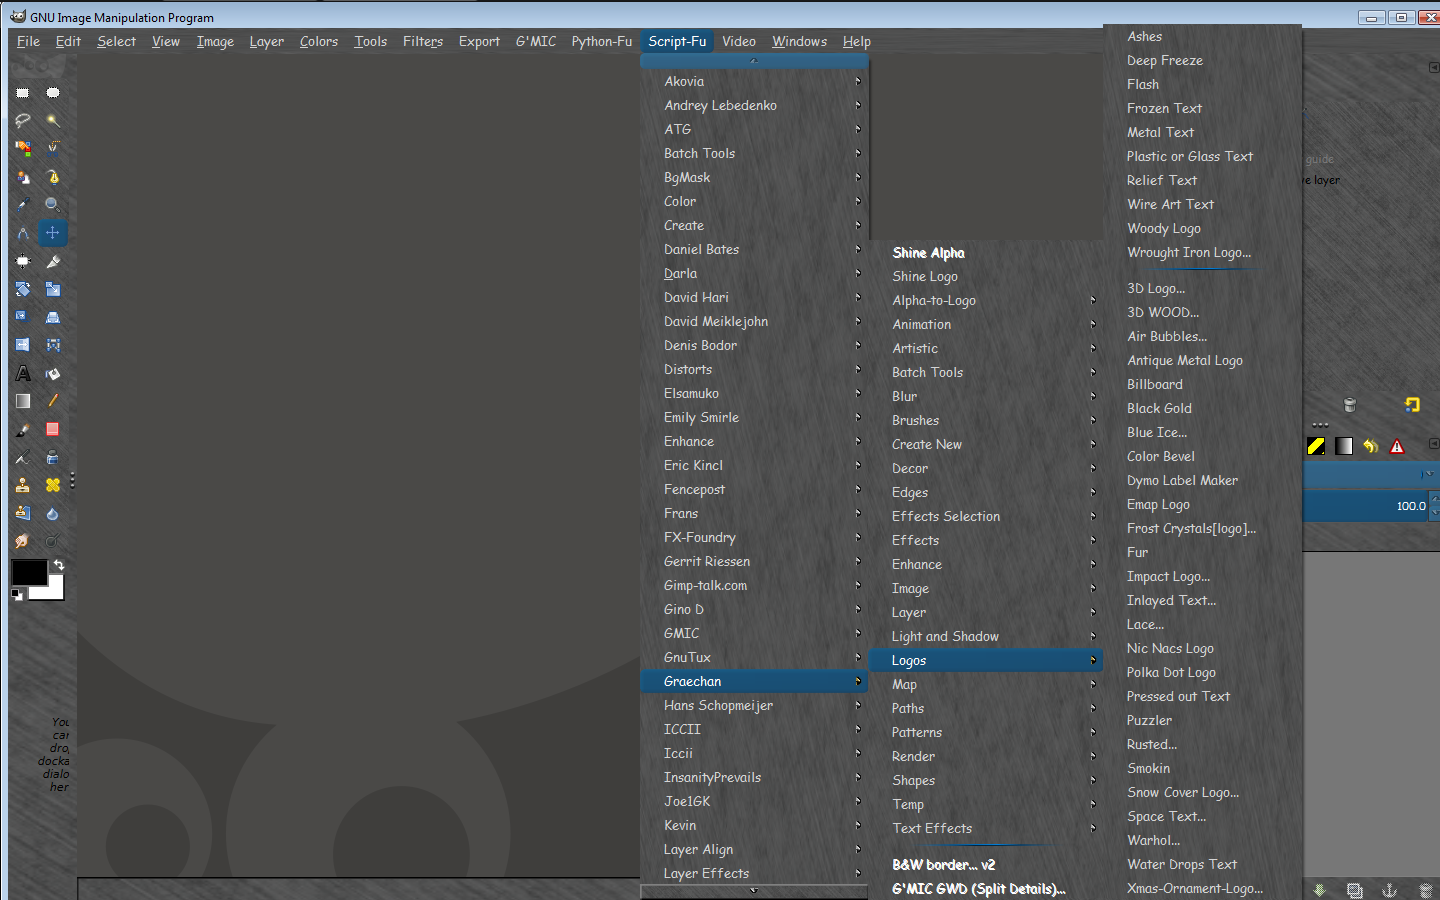1440x900 pixels.
Task: Select the Ink tool
Action: pyautogui.click(x=53, y=457)
